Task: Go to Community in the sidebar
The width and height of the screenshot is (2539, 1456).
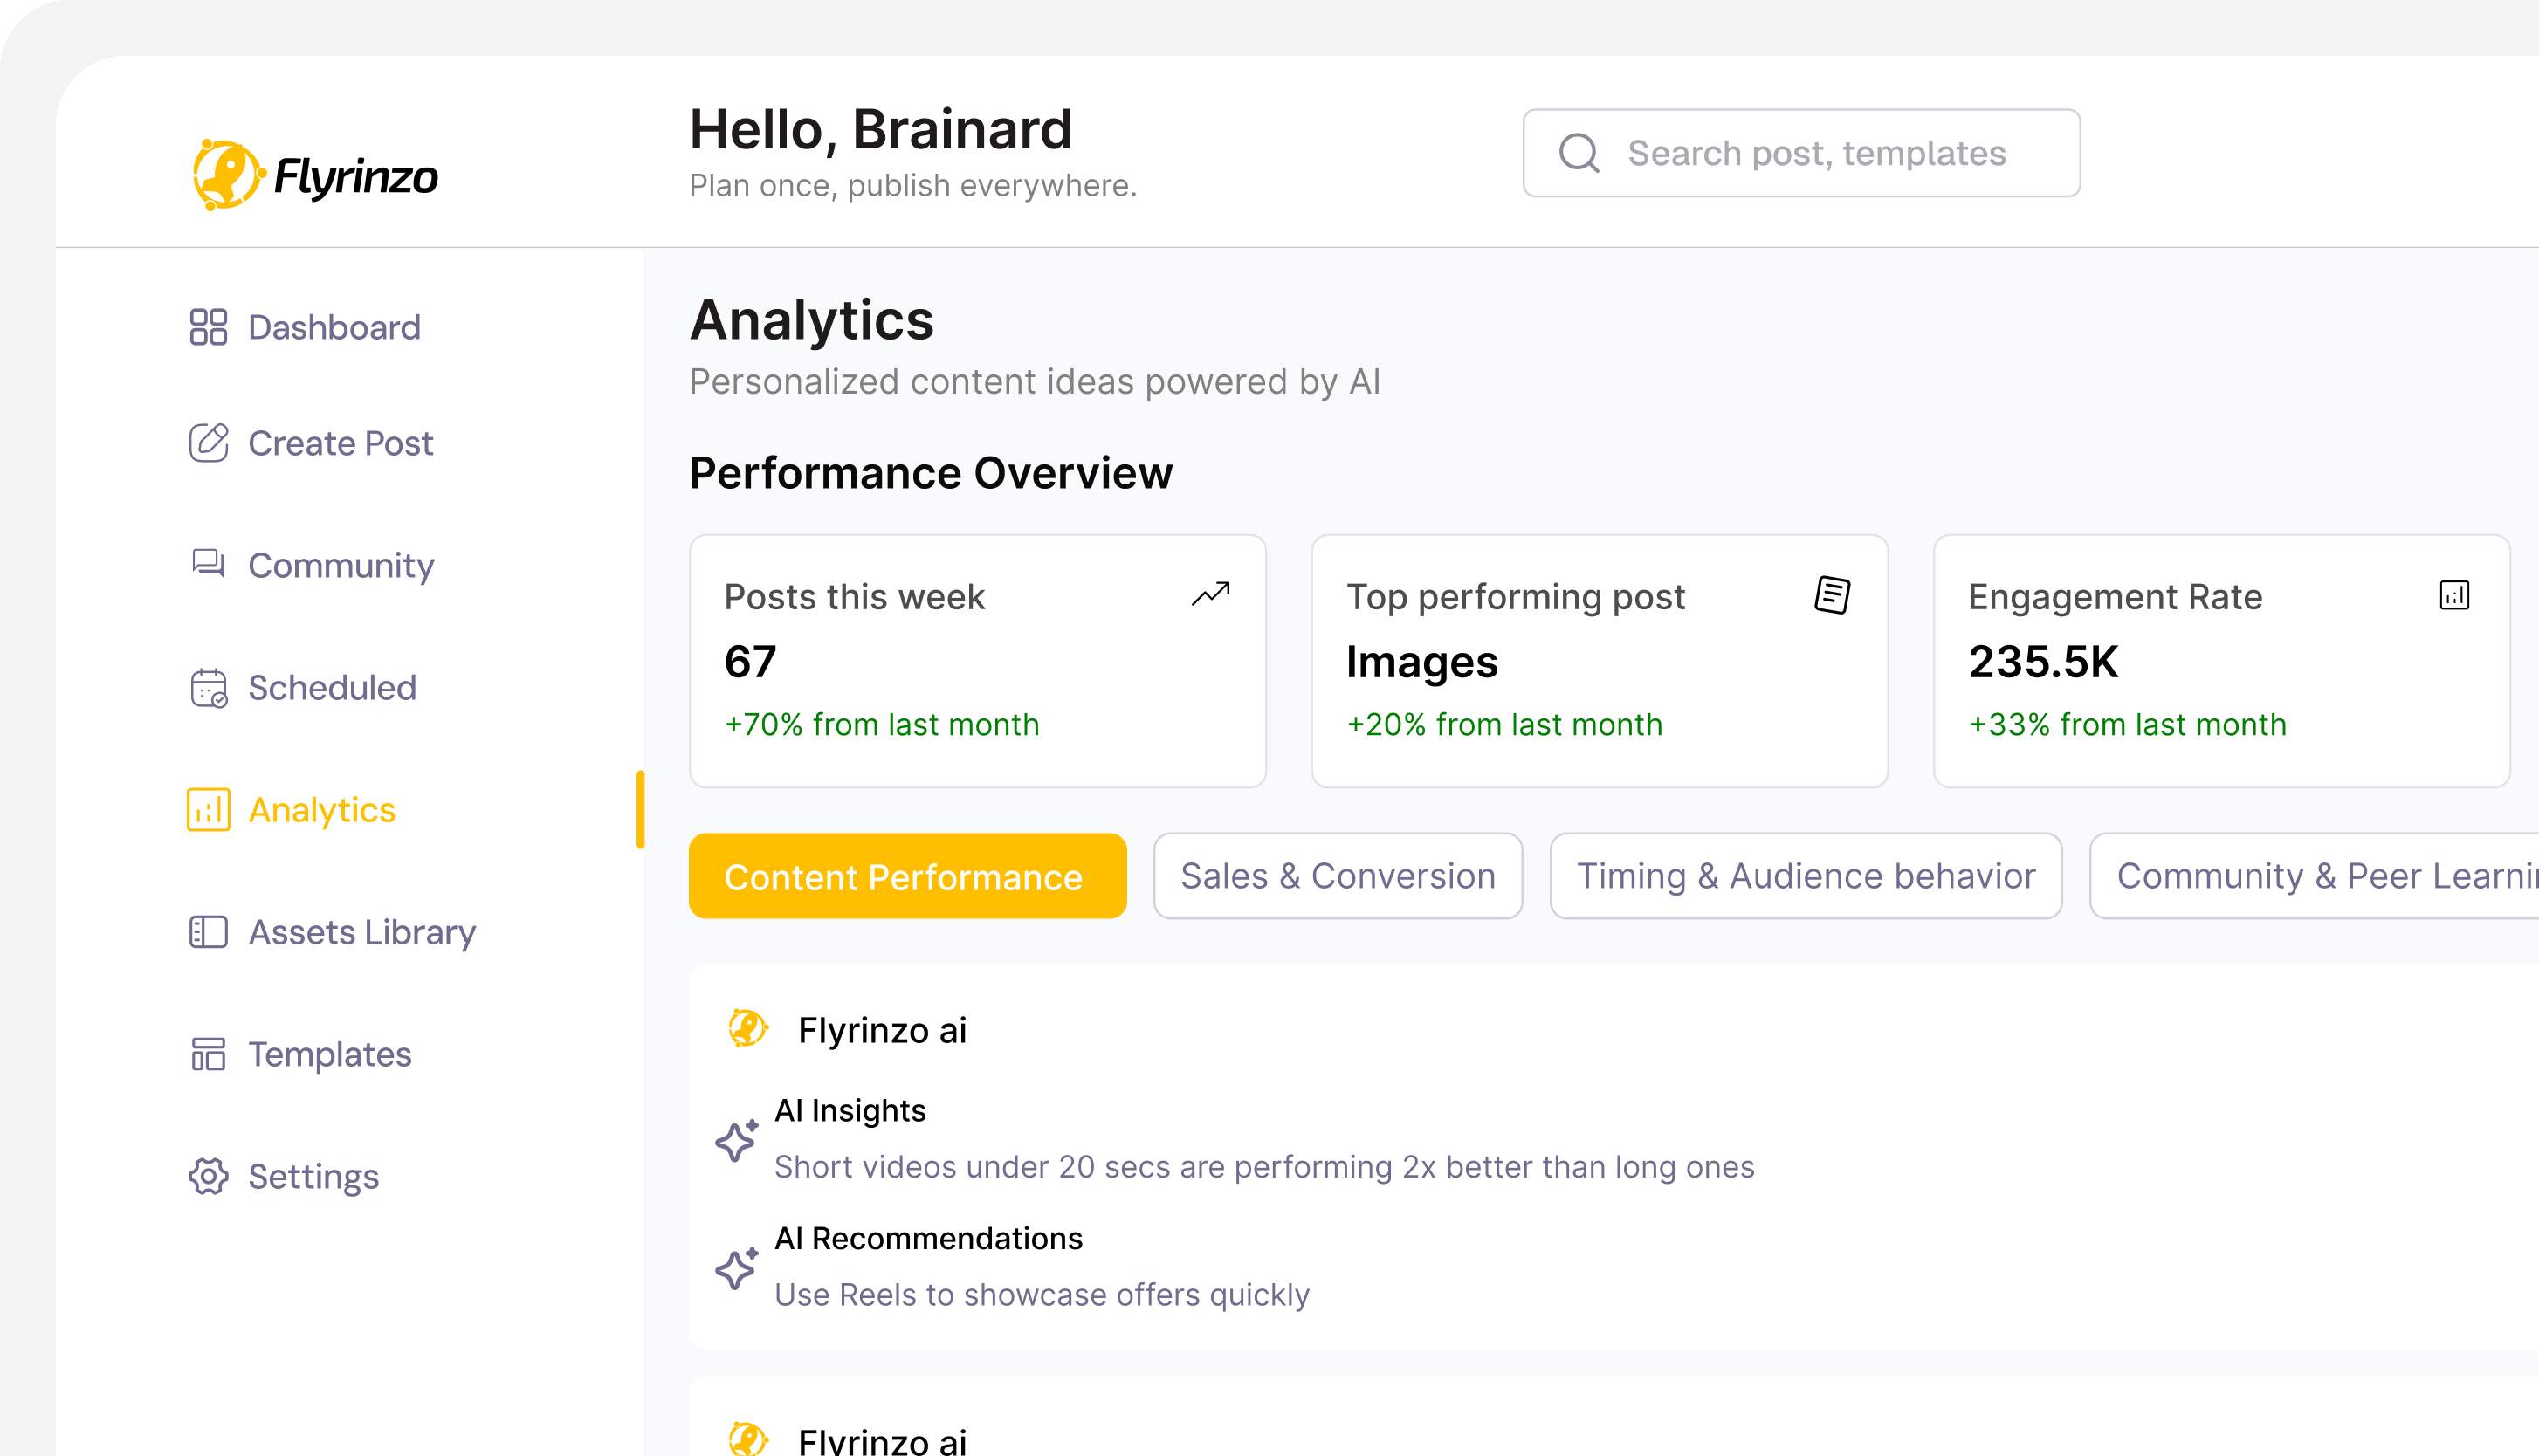Action: click(x=311, y=565)
